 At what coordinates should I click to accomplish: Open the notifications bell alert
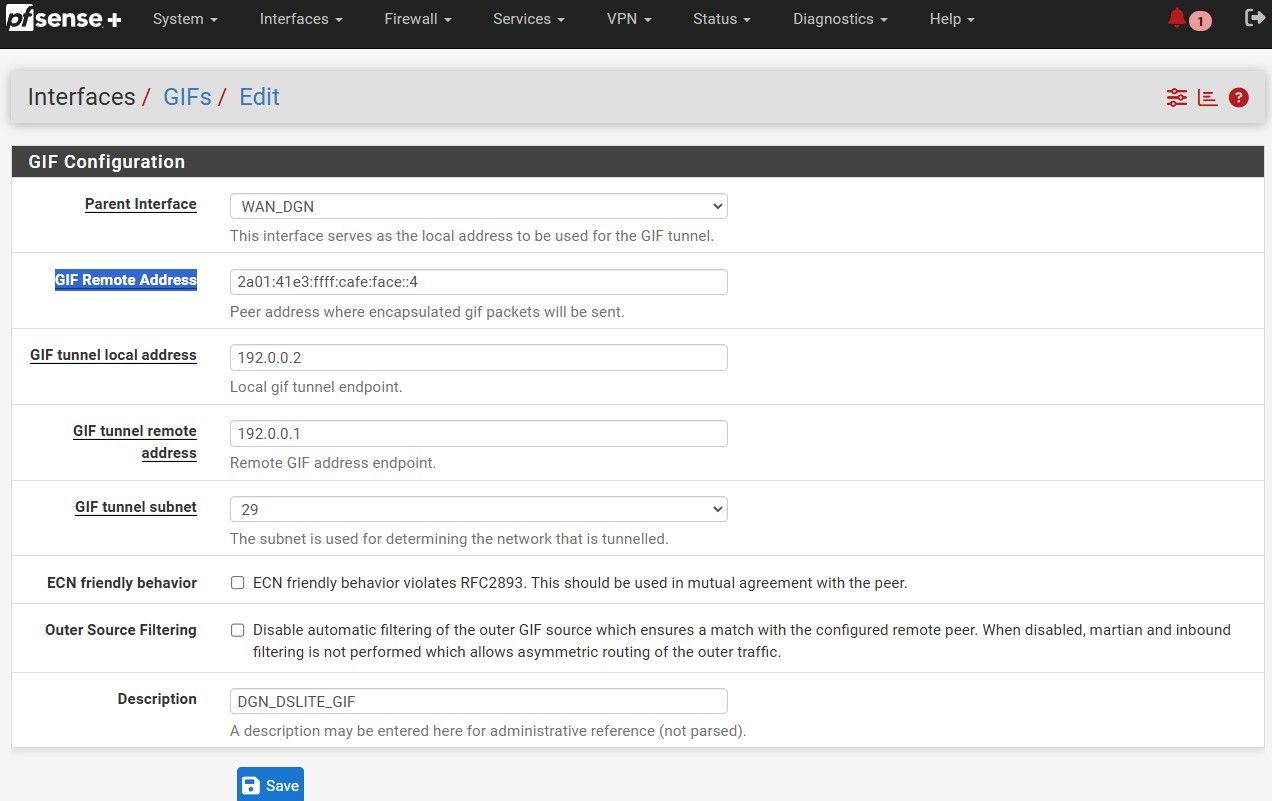1178,19
